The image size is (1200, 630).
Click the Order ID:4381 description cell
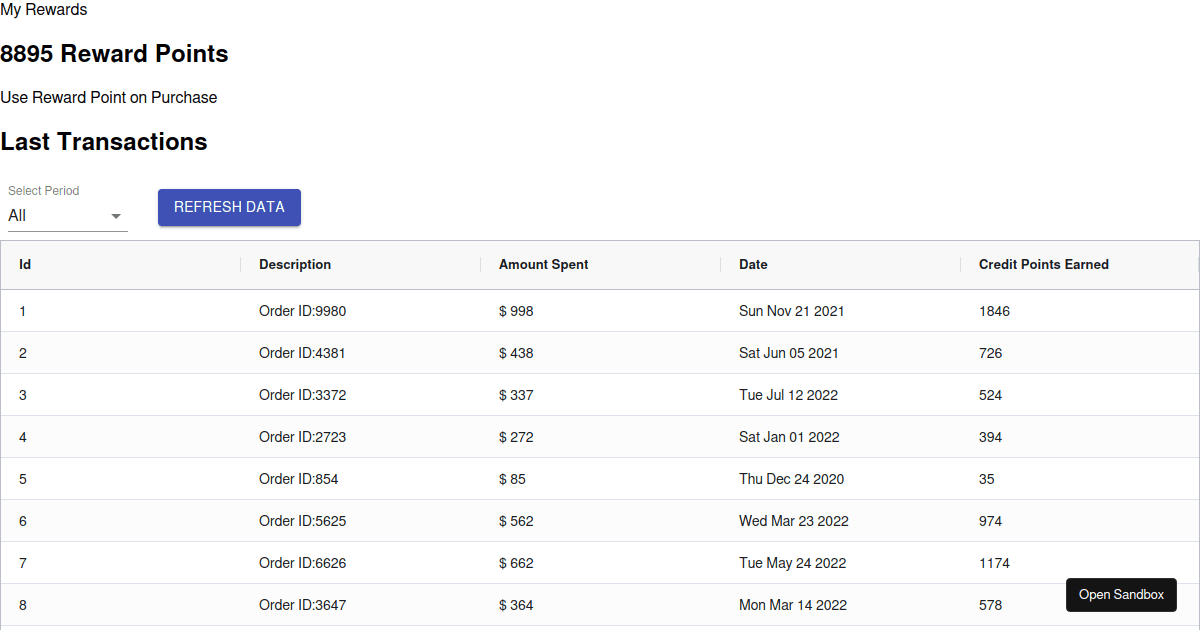302,353
